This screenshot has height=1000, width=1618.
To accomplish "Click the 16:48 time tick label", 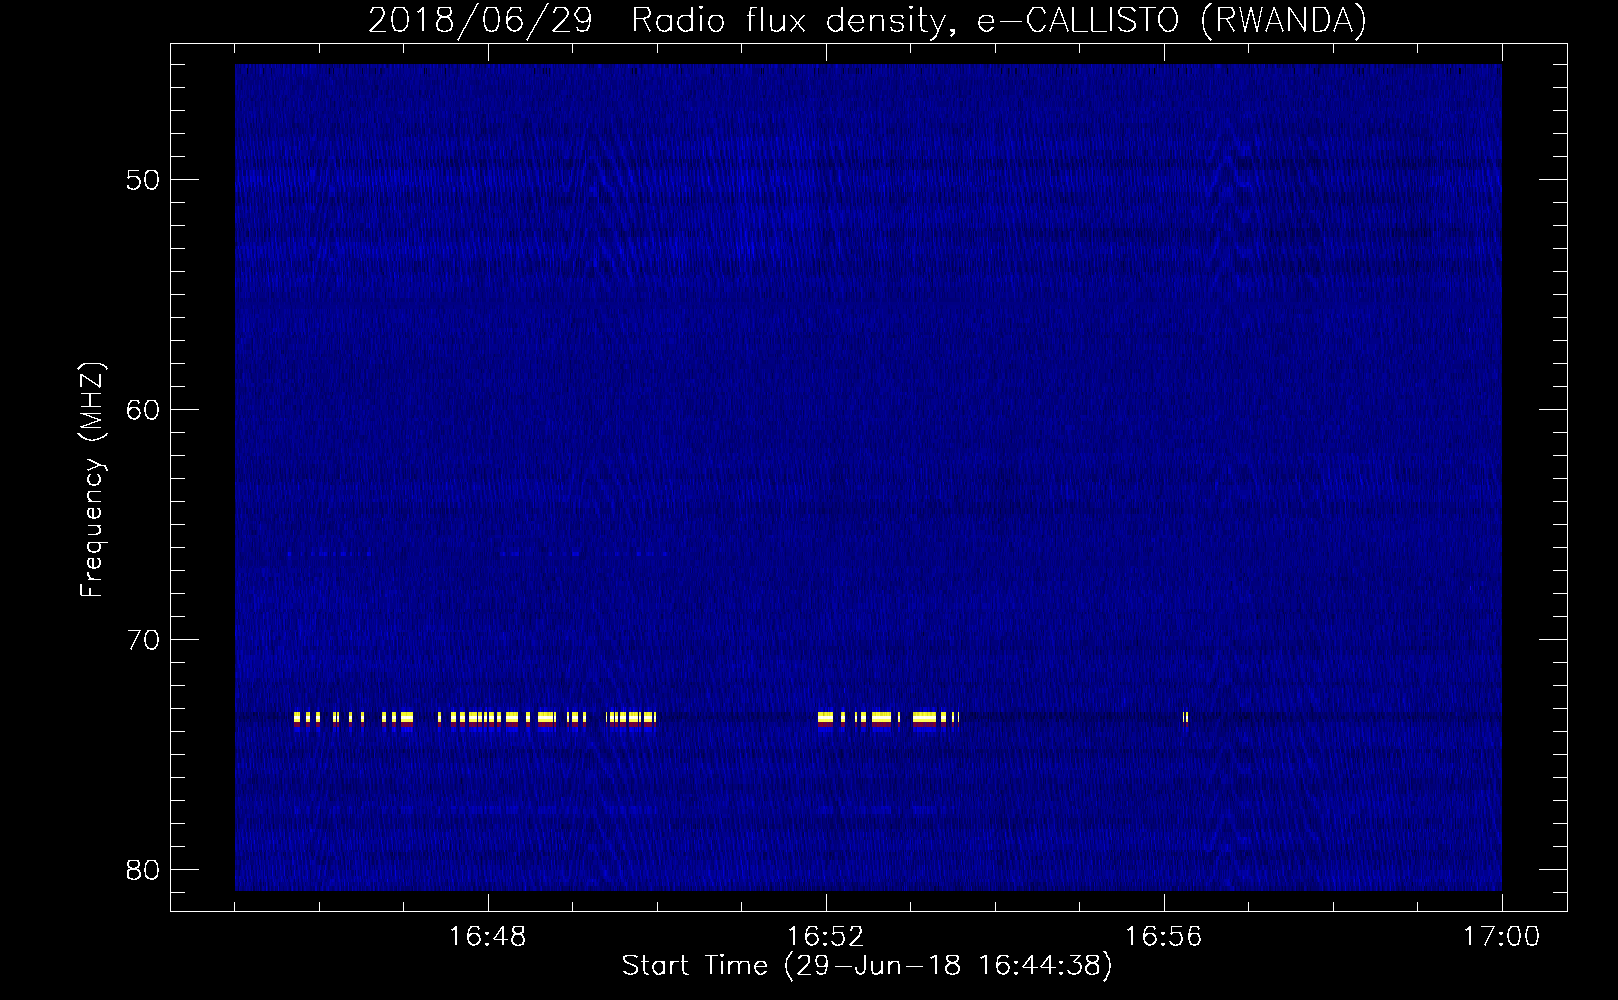I will click(488, 937).
